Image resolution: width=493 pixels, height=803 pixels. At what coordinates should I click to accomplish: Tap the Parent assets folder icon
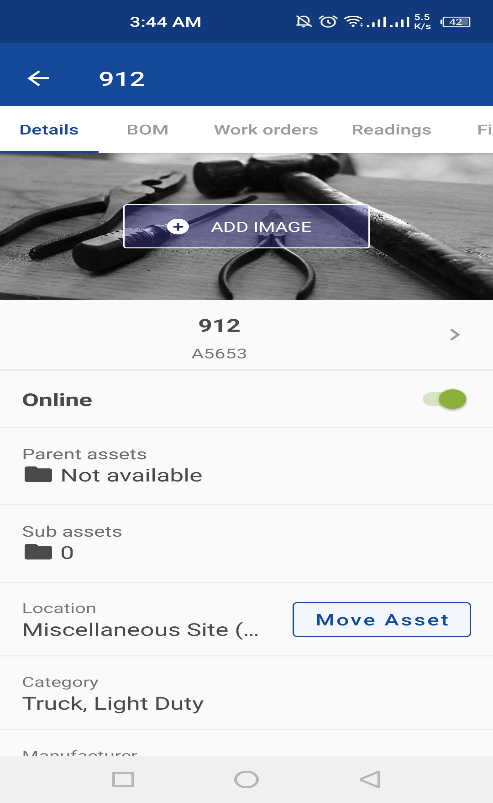(38, 475)
